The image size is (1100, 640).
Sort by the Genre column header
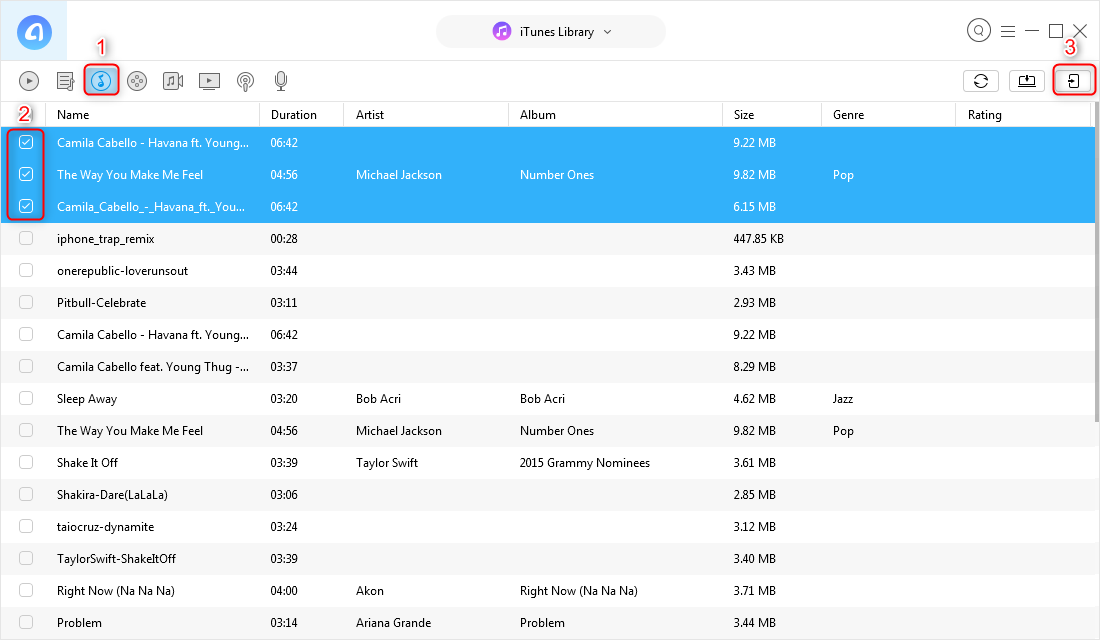(888, 114)
